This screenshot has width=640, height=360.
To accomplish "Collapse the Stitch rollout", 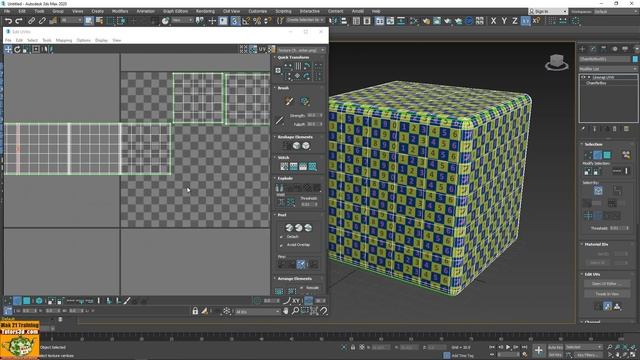I will click(275, 158).
